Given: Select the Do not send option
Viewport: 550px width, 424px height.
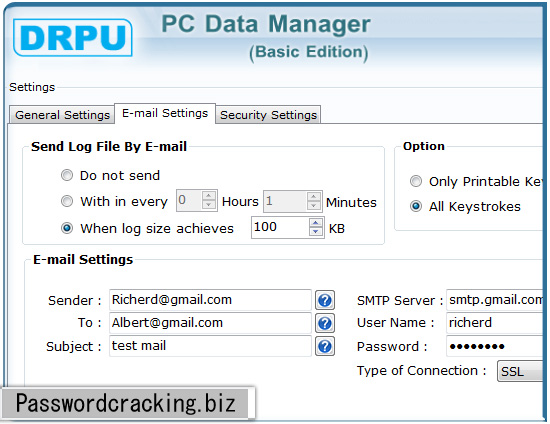Looking at the screenshot, I should pos(67,175).
